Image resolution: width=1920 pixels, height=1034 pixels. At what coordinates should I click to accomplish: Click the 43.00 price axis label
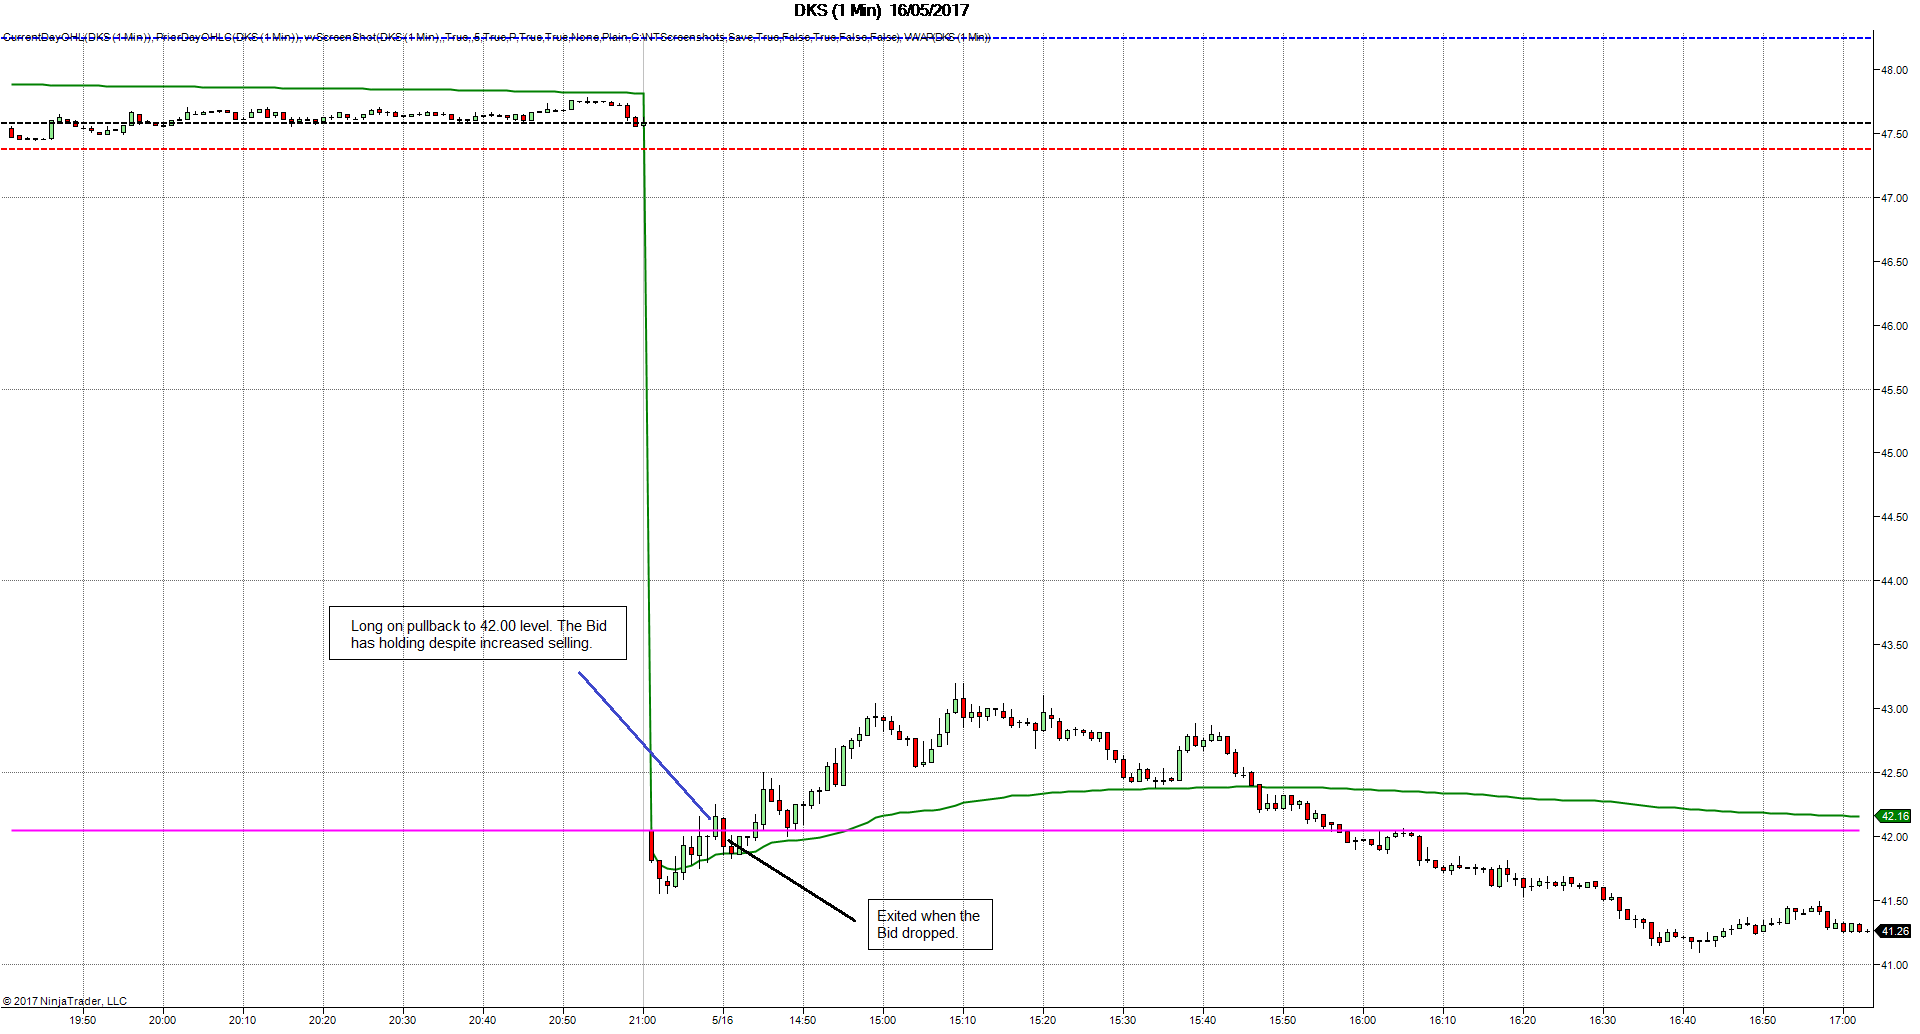[1894, 709]
